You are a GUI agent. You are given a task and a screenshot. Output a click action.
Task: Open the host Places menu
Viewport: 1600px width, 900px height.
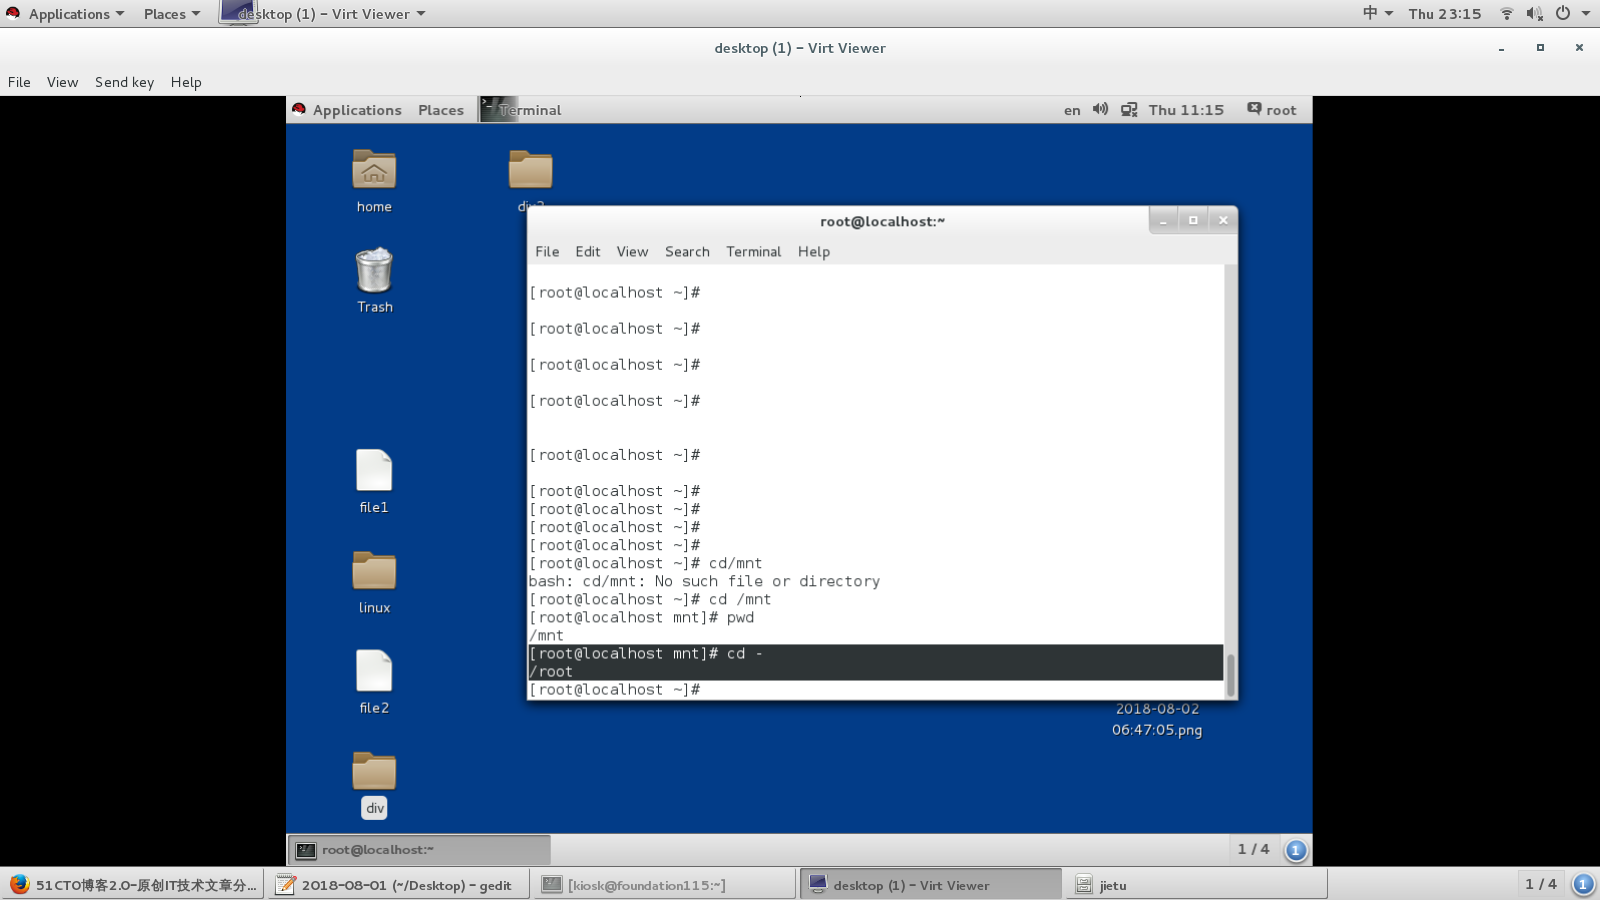pos(172,14)
